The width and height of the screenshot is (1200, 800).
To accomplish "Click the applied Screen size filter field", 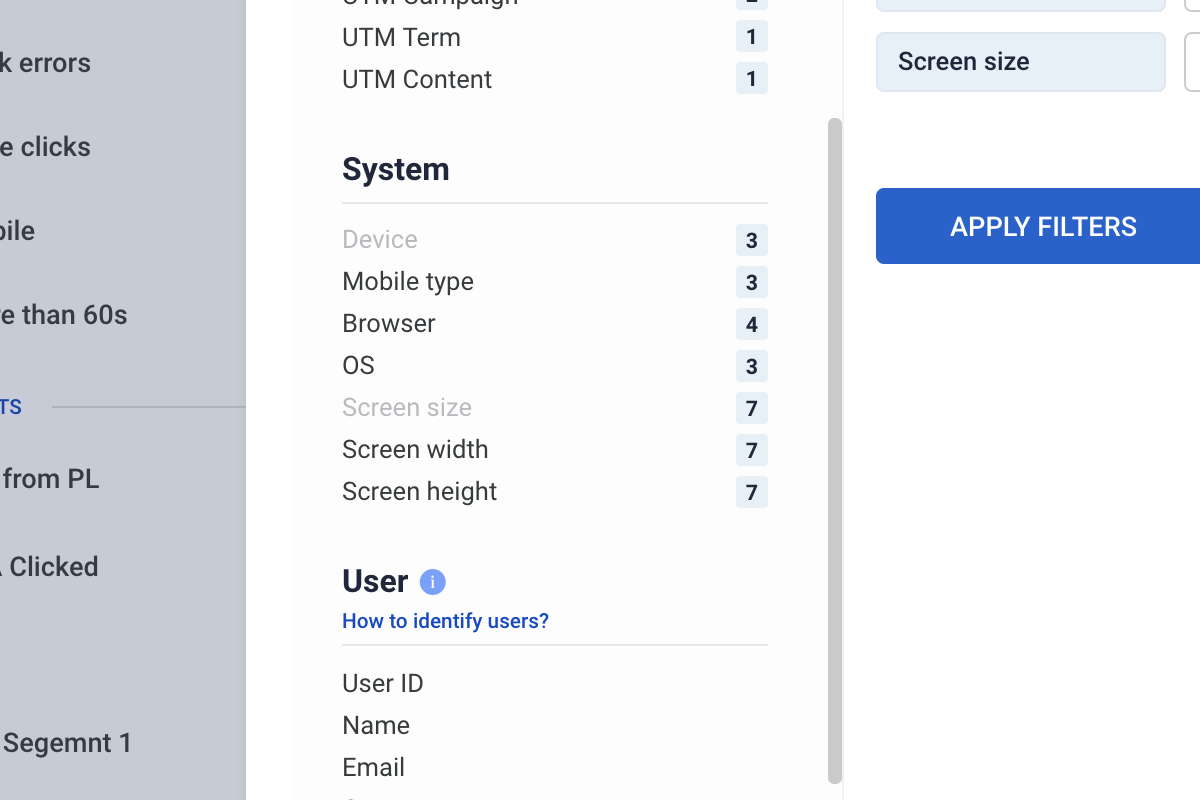I will (1020, 62).
